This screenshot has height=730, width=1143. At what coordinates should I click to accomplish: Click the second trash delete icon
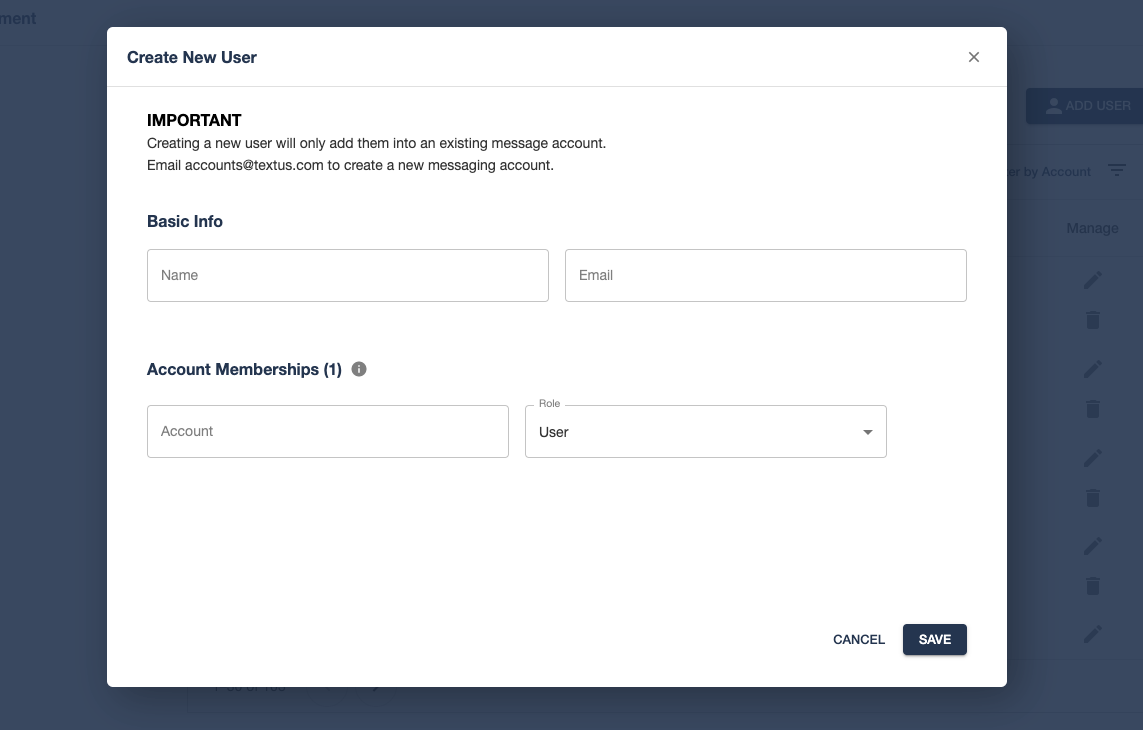pyautogui.click(x=1092, y=409)
